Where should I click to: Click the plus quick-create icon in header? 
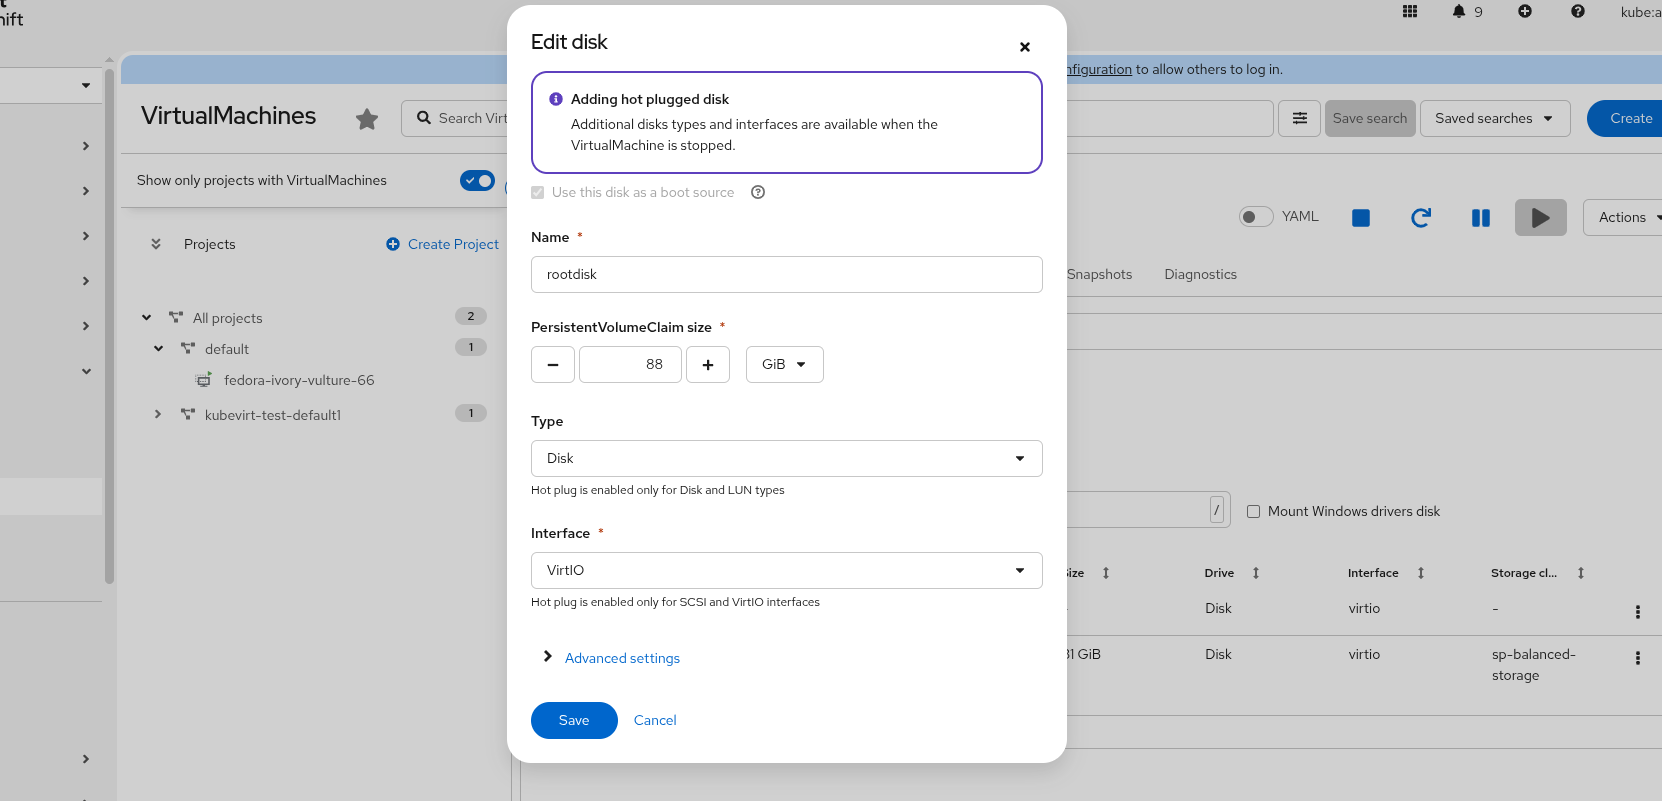click(1525, 12)
